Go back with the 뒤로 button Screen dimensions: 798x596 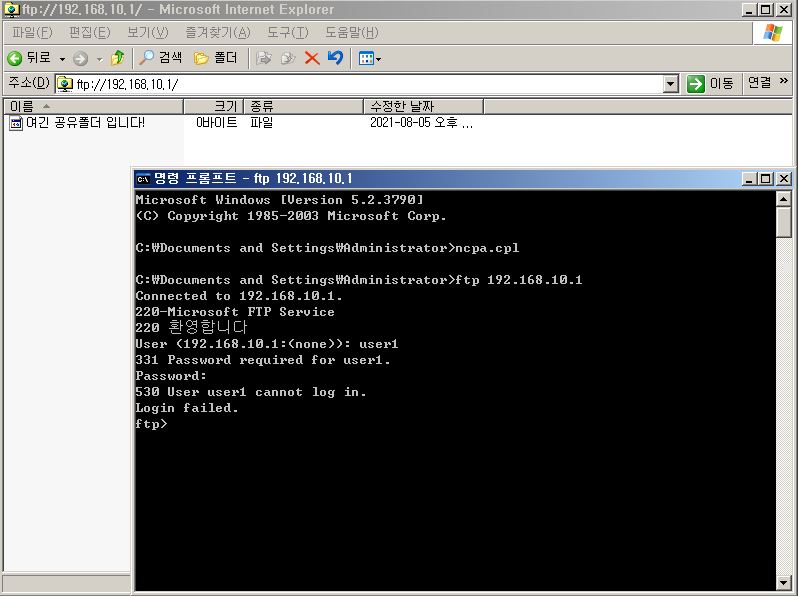click(x=28, y=58)
